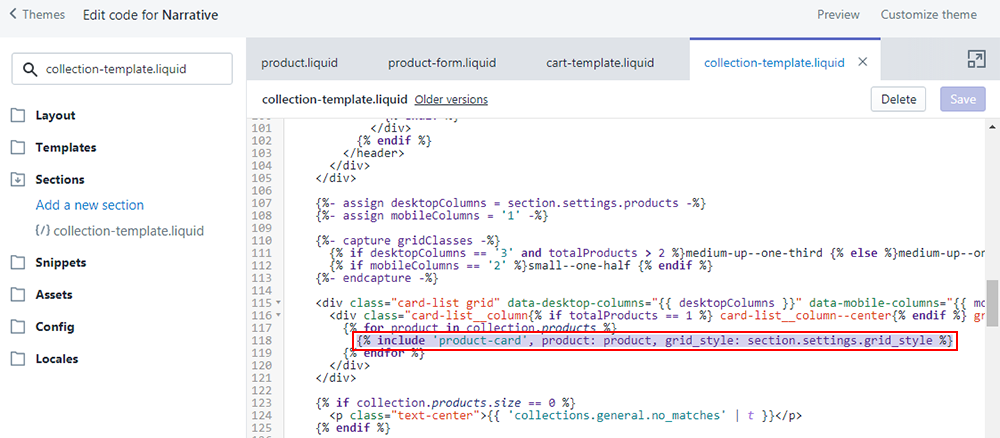Expand the editor to fullscreen
1000x438 pixels.
tap(976, 60)
